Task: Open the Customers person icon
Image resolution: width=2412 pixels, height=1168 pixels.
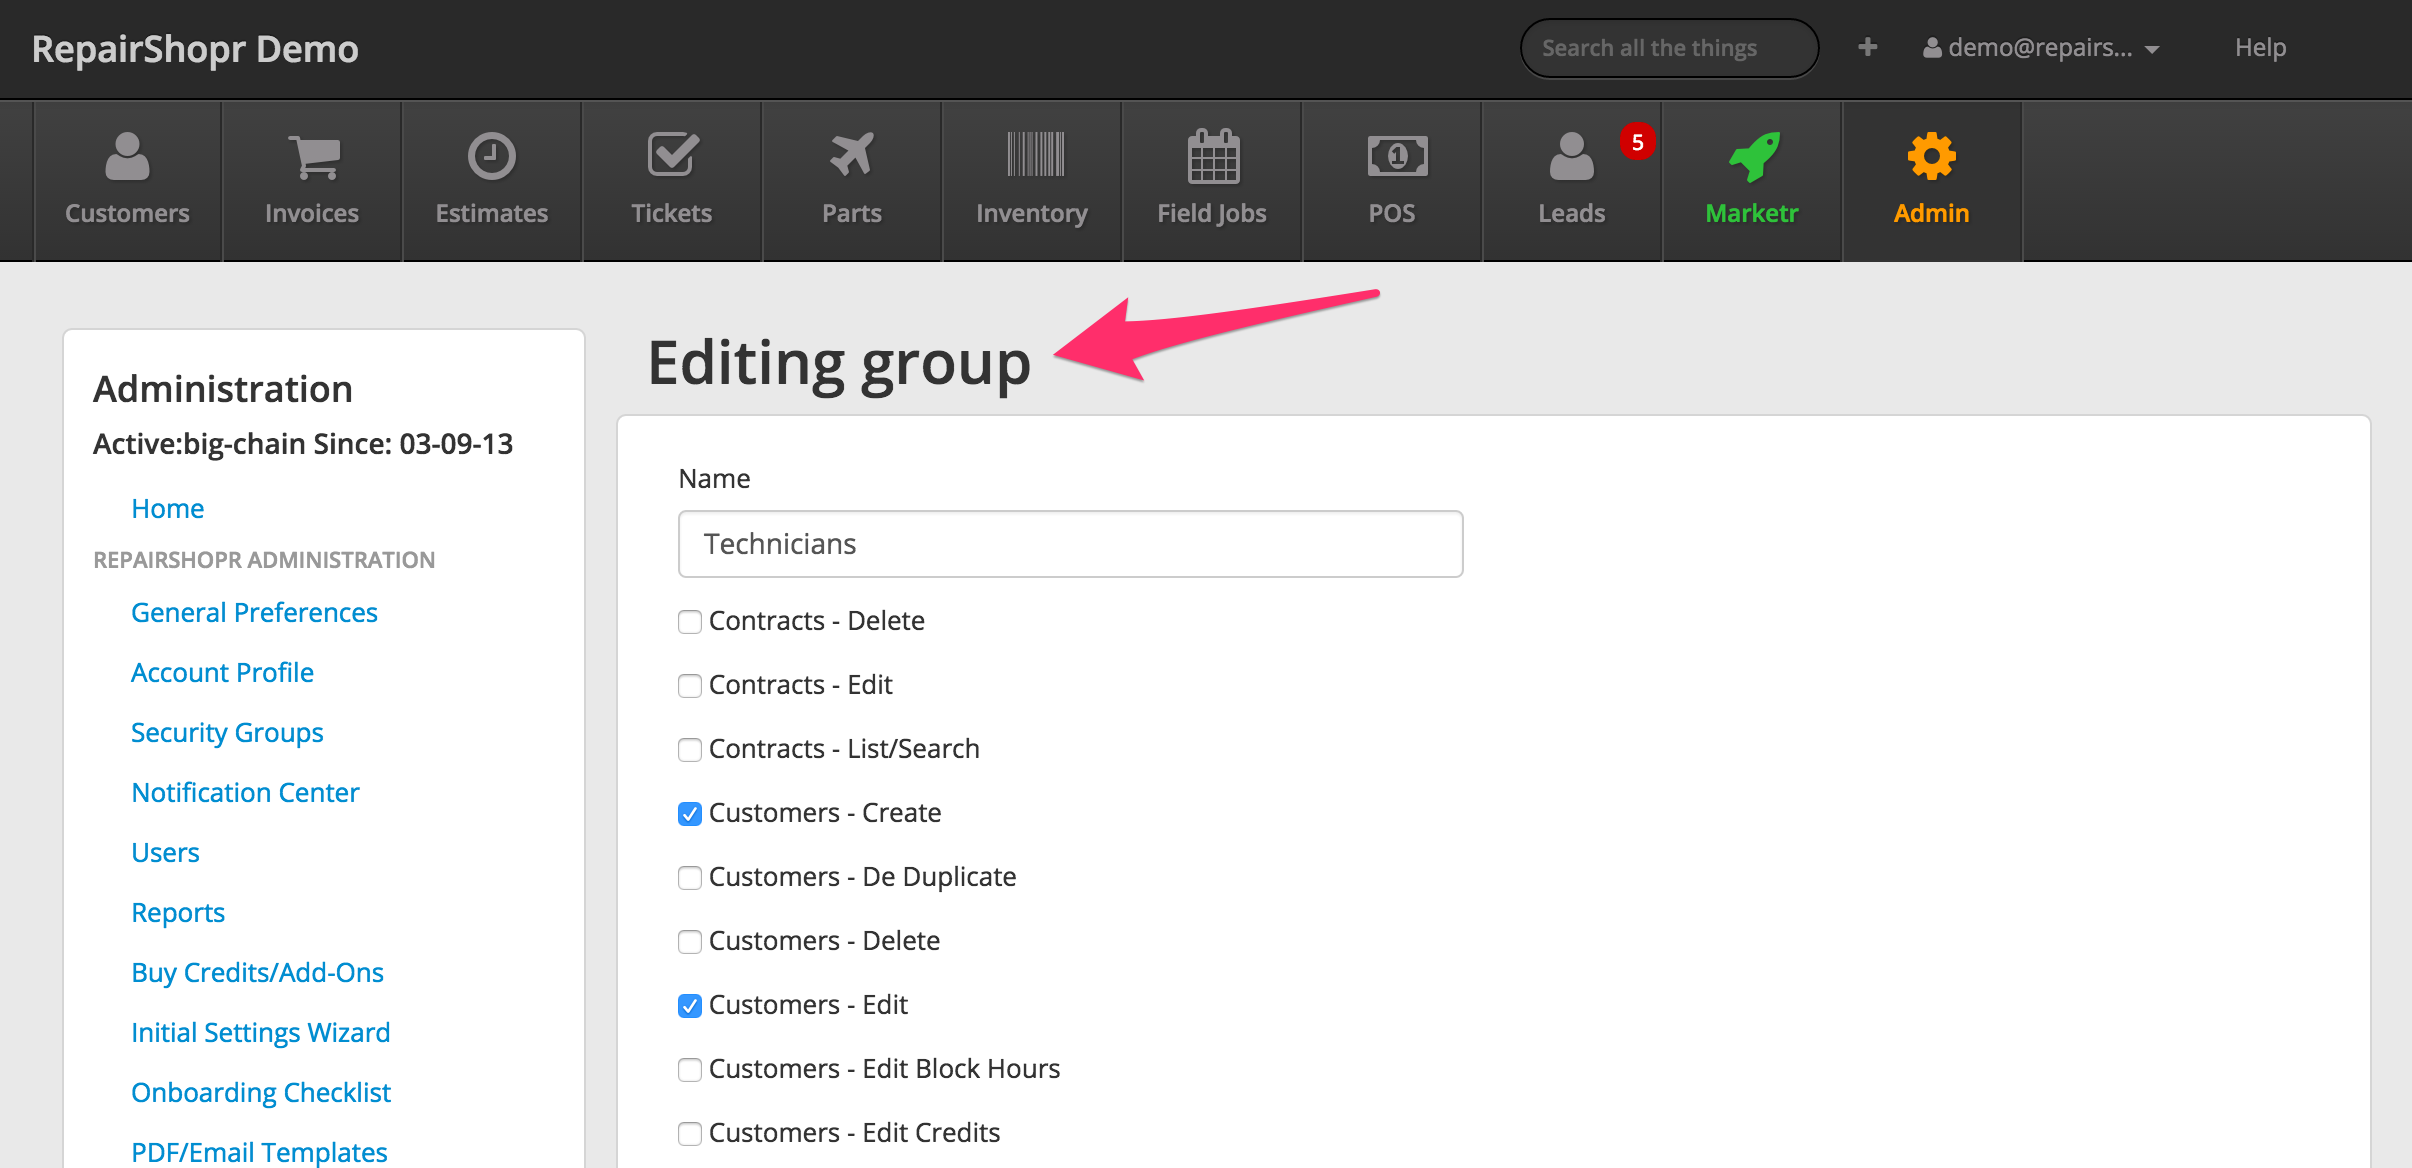Action: (127, 156)
